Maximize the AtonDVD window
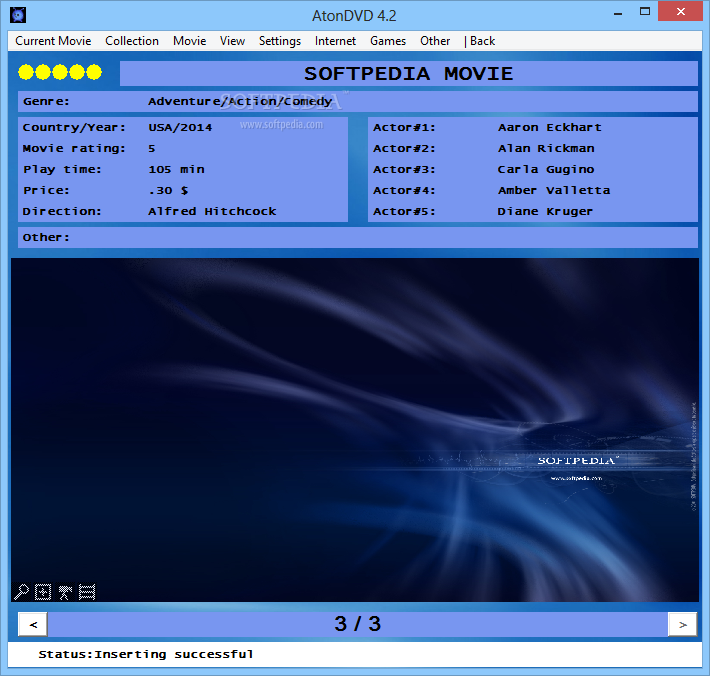 tap(645, 12)
